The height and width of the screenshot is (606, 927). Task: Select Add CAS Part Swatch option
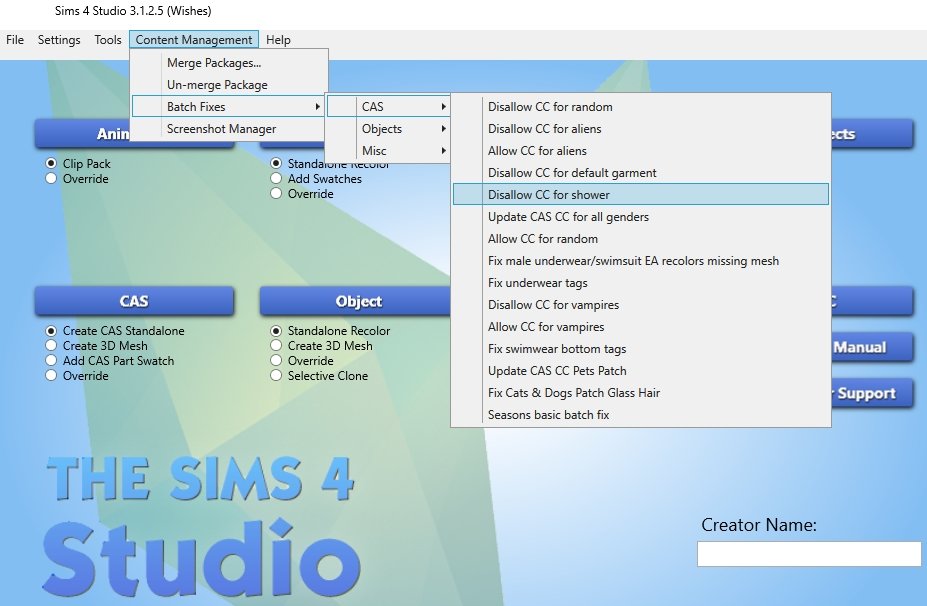(51, 360)
